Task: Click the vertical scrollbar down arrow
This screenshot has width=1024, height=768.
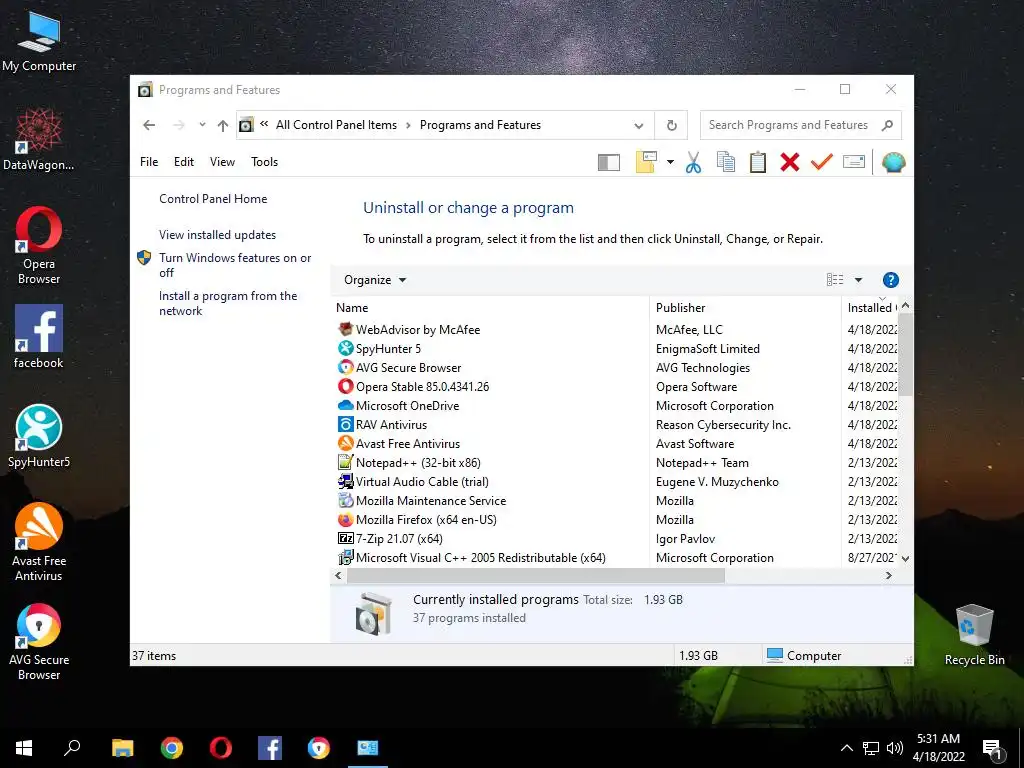Action: tap(905, 558)
